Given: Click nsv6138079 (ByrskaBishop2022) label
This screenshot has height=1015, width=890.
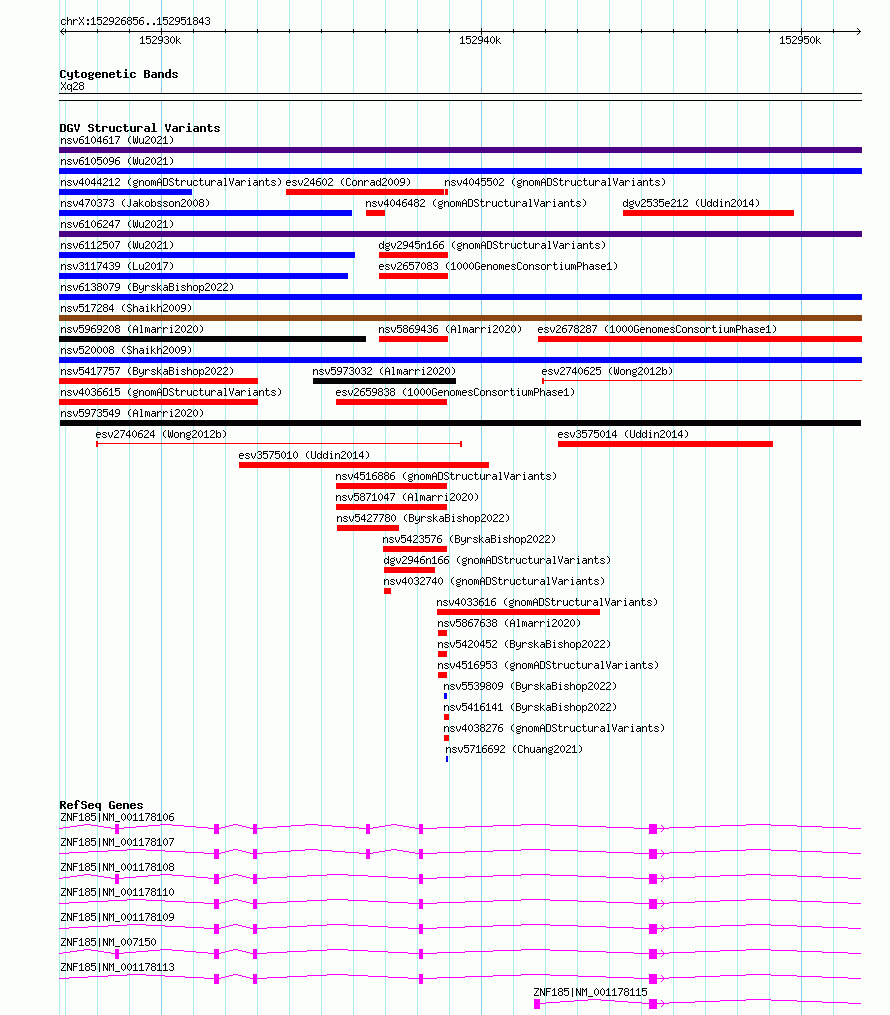Looking at the screenshot, I should (147, 287).
